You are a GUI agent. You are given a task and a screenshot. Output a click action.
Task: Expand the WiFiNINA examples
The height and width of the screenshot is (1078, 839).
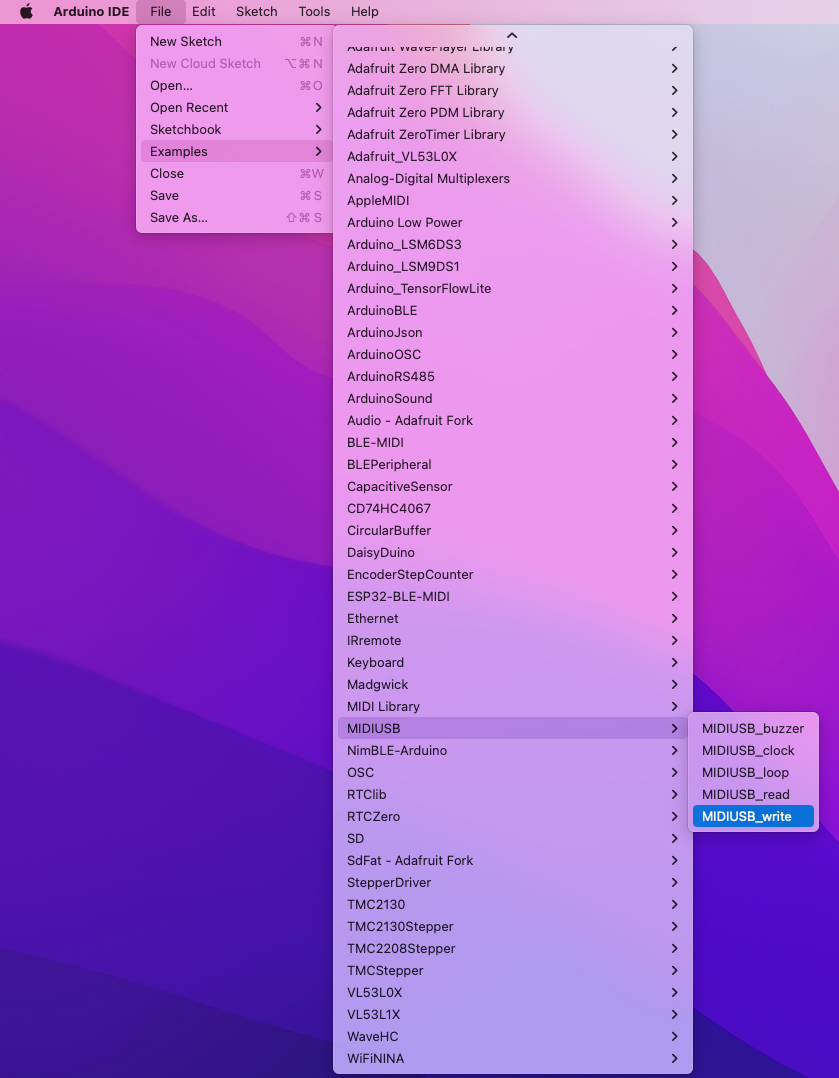(512, 1058)
